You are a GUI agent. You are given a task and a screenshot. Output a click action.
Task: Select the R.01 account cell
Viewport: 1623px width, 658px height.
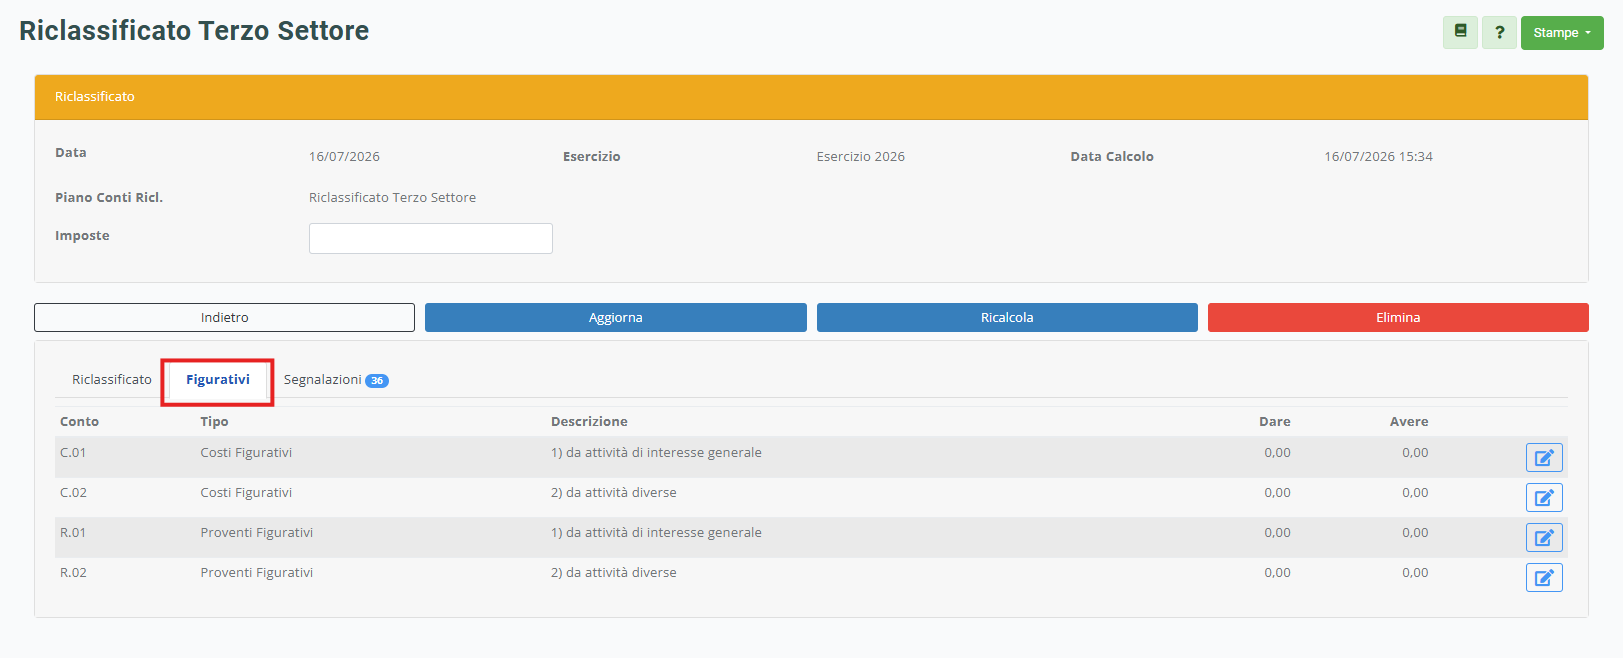coord(73,533)
